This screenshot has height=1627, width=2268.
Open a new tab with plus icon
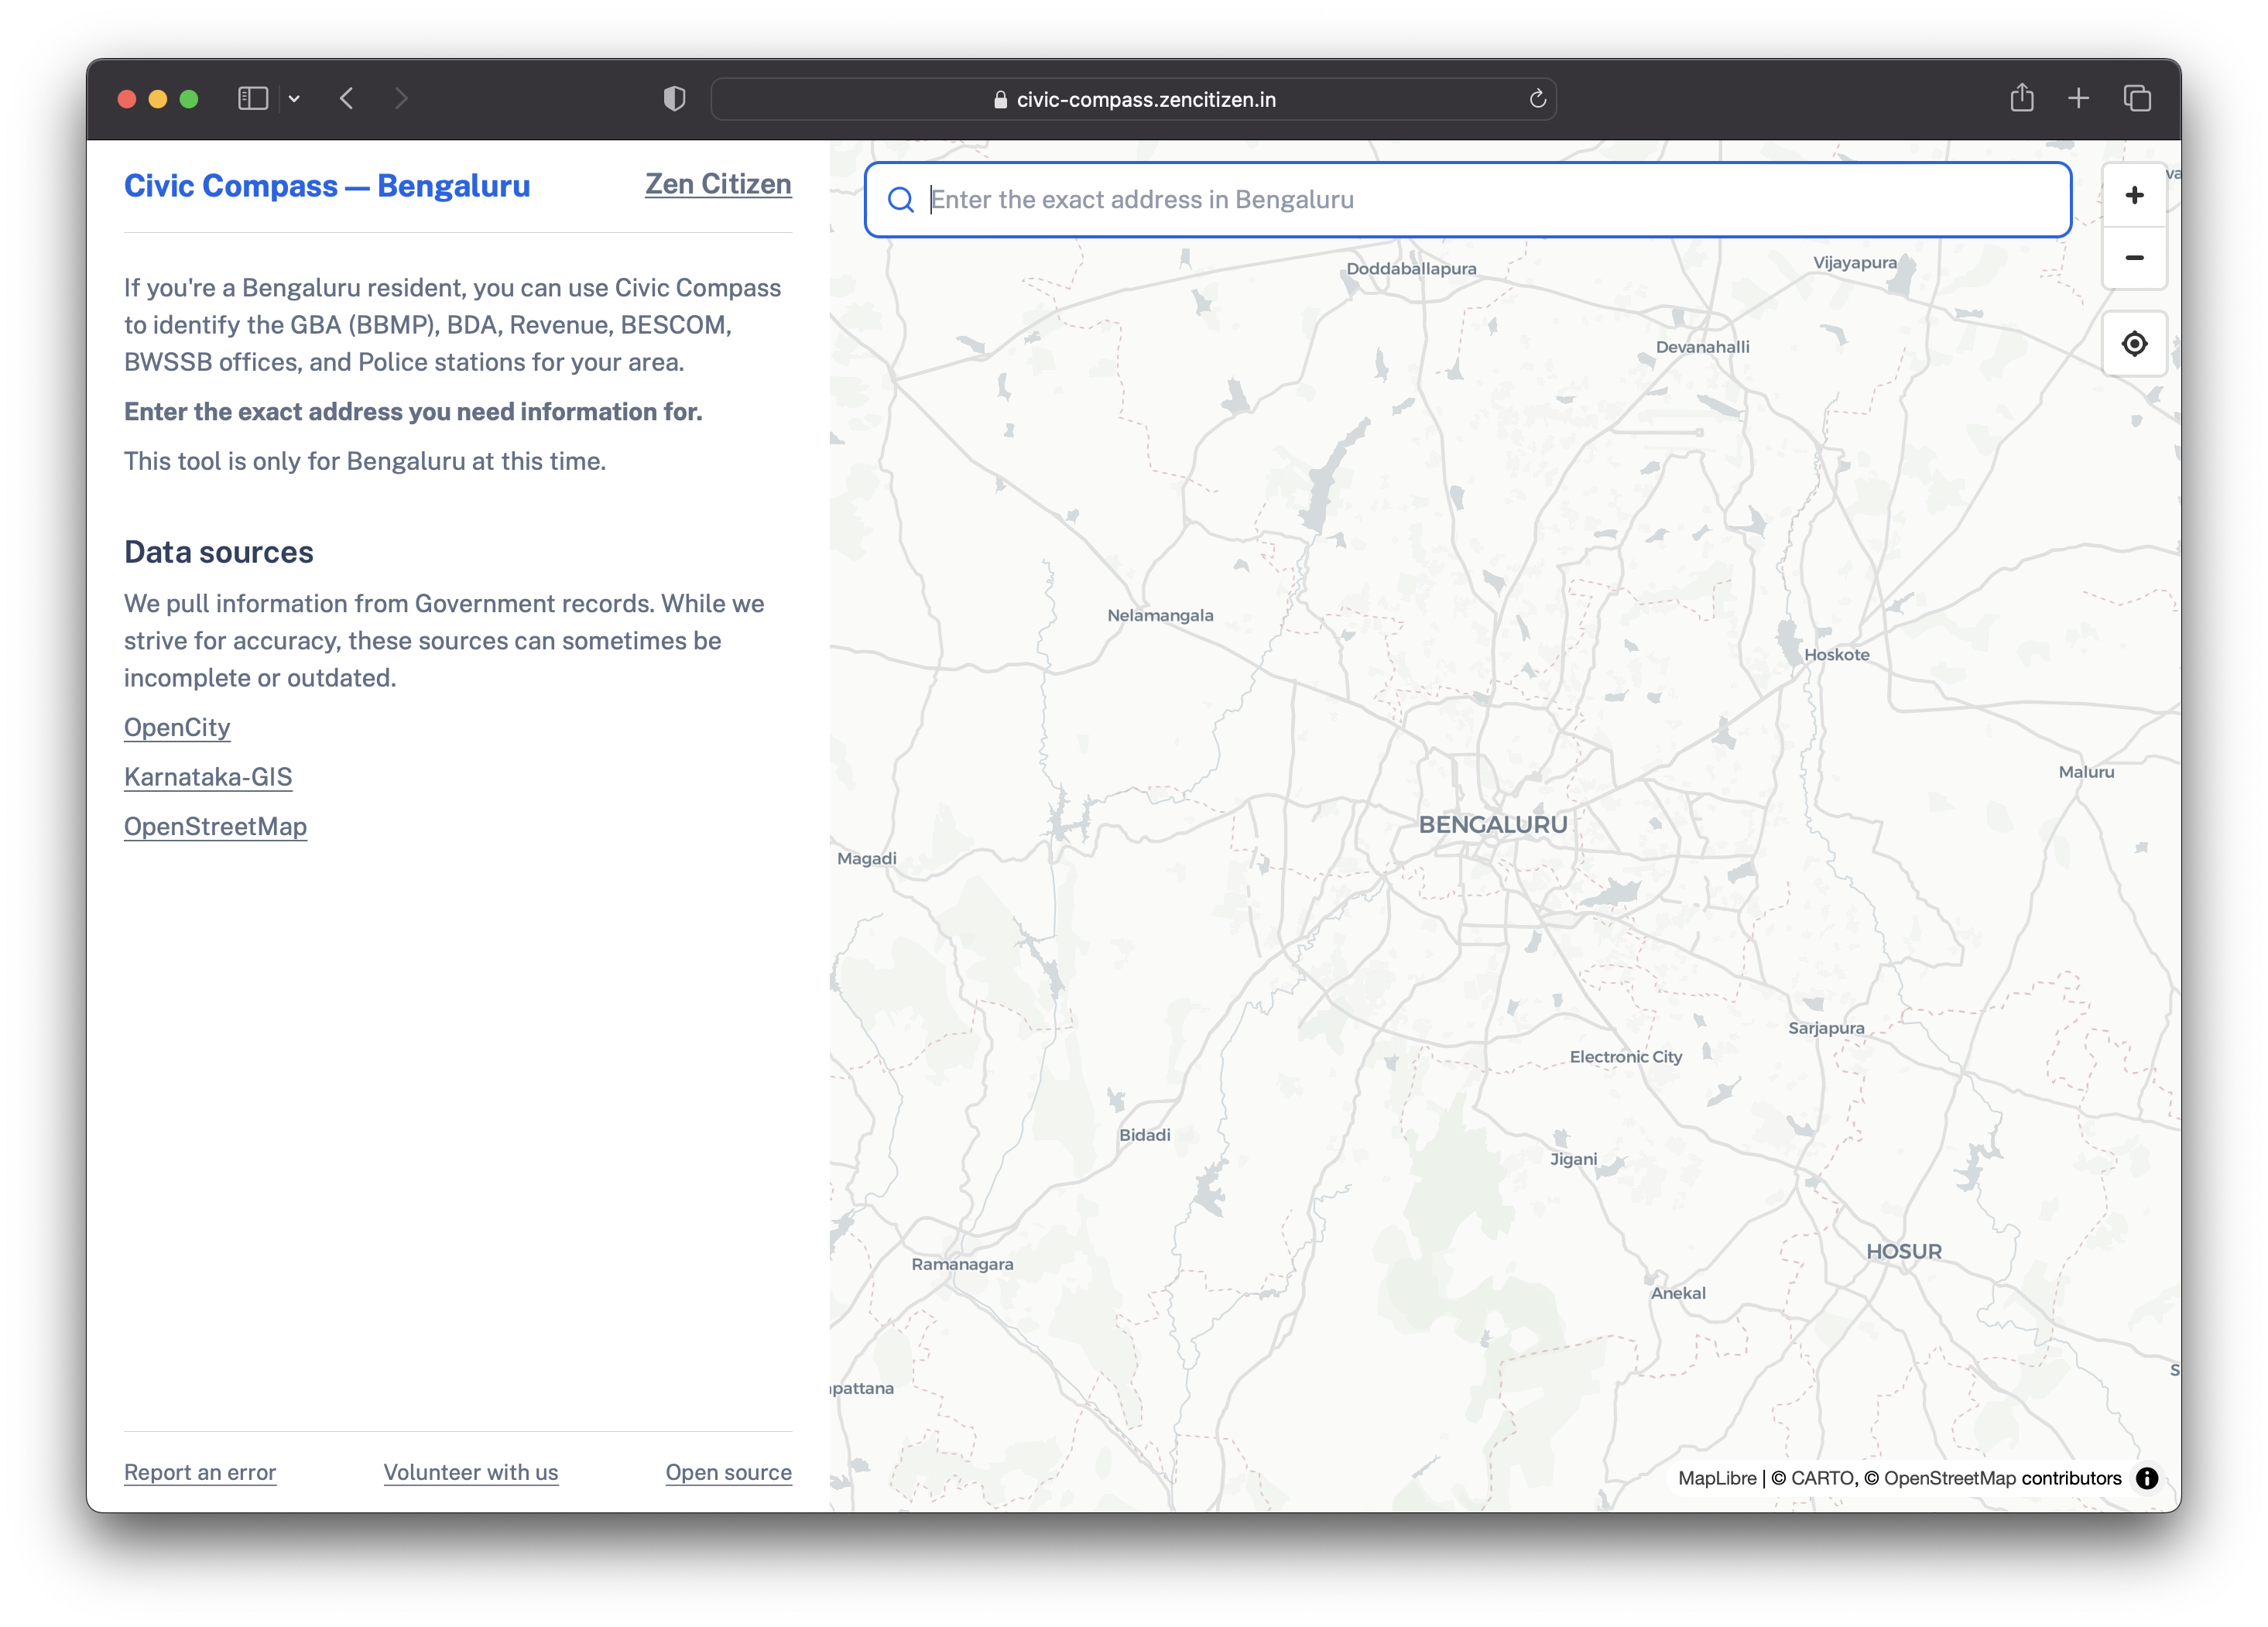(2078, 98)
